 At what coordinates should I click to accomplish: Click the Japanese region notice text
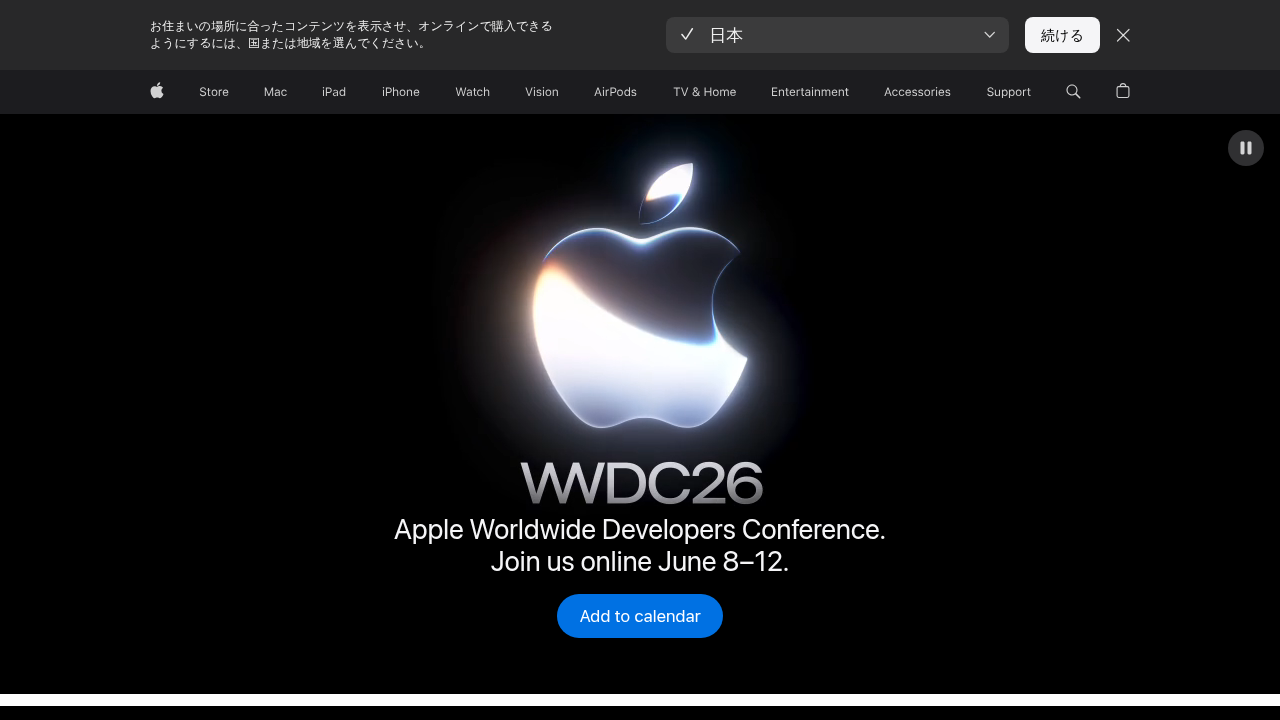pyautogui.click(x=351, y=35)
